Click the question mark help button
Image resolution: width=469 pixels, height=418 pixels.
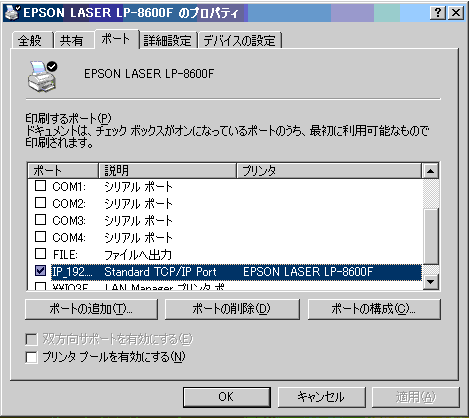pyautogui.click(x=438, y=13)
